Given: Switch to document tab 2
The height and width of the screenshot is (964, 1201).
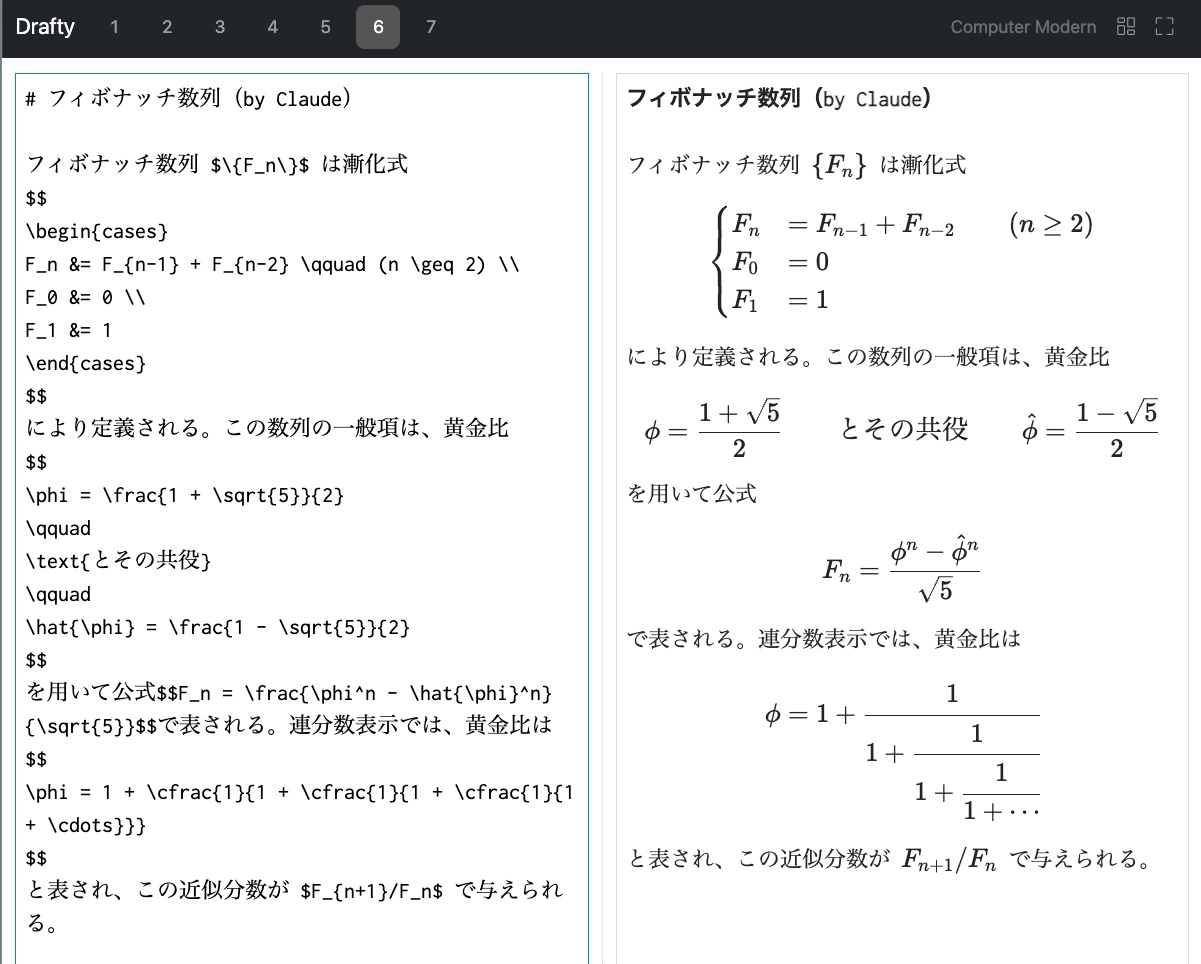Looking at the screenshot, I should click(167, 27).
